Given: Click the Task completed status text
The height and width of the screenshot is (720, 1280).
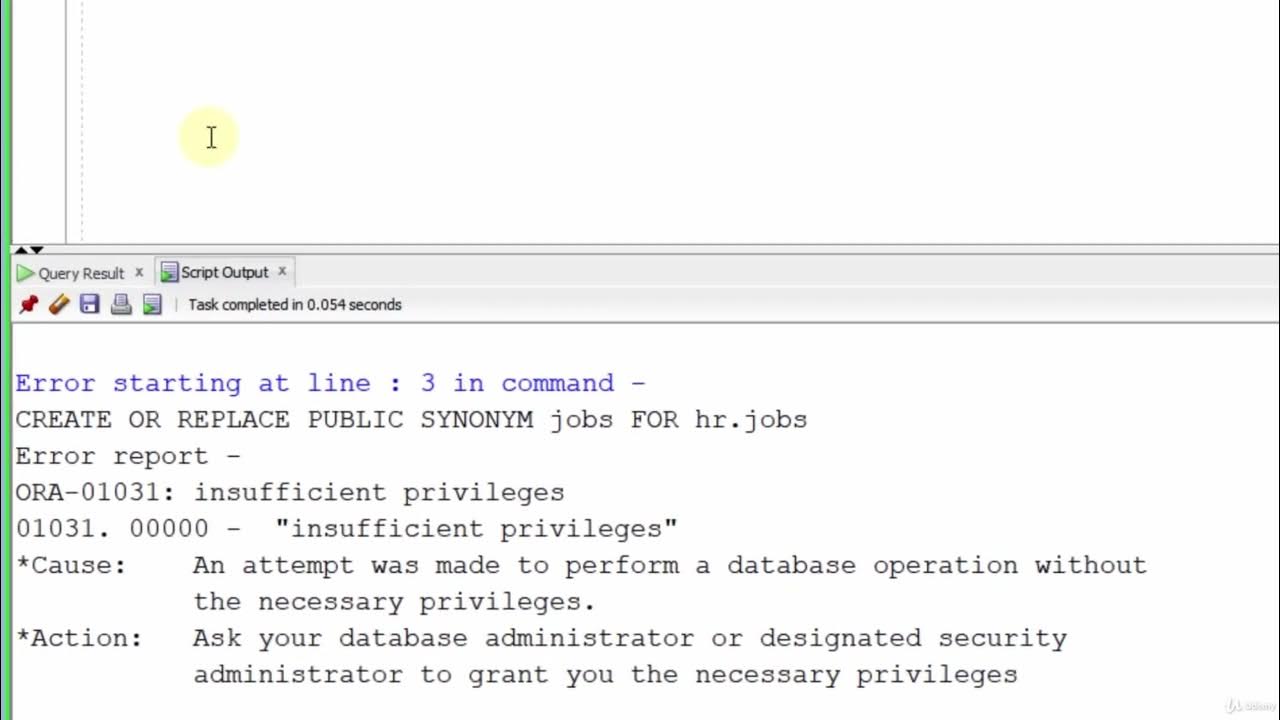Looking at the screenshot, I should [x=295, y=305].
